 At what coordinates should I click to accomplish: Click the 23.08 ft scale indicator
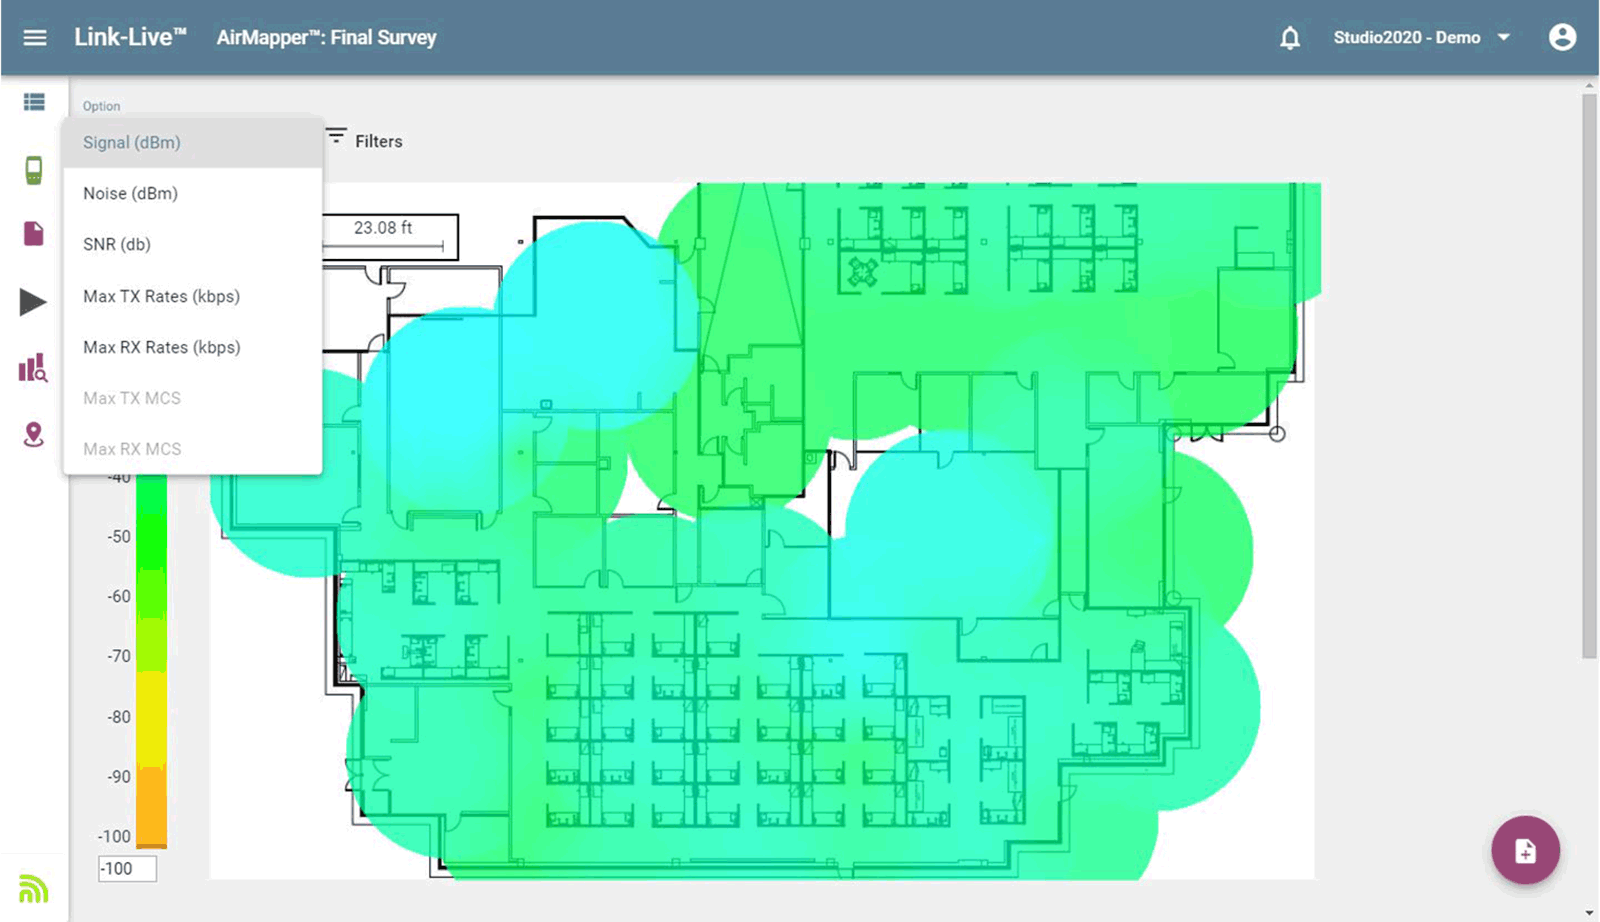(390, 237)
